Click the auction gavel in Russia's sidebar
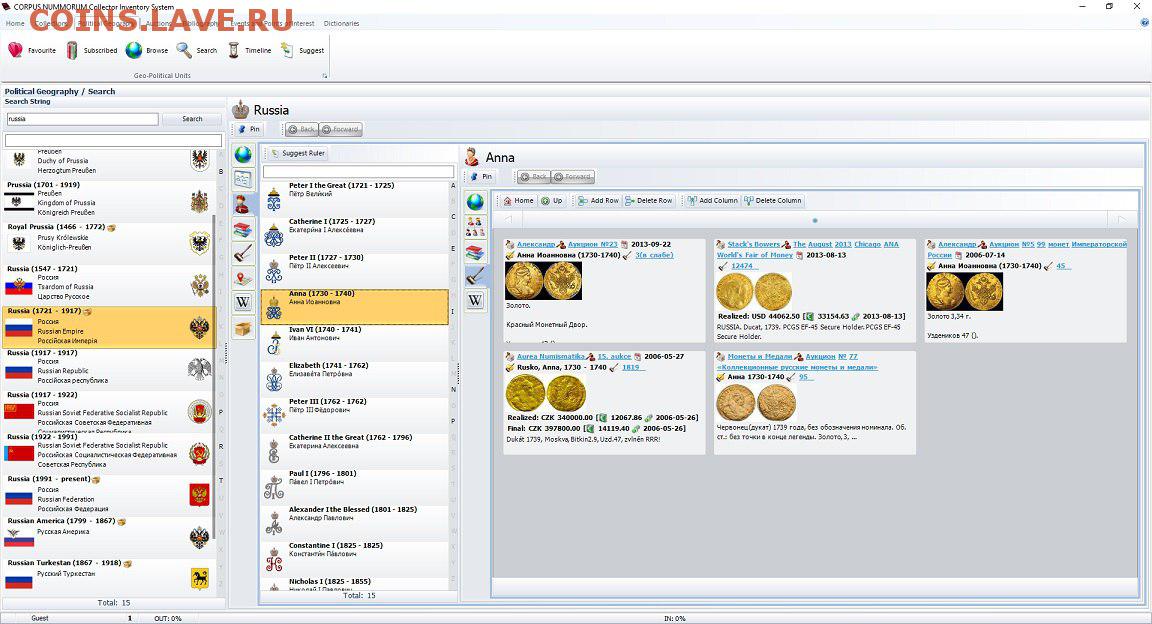 (243, 254)
